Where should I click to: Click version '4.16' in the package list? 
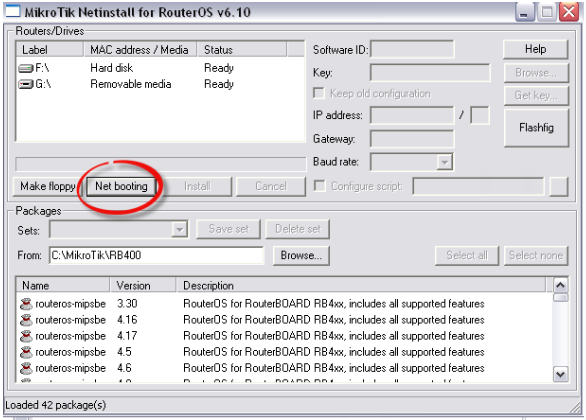point(127,319)
